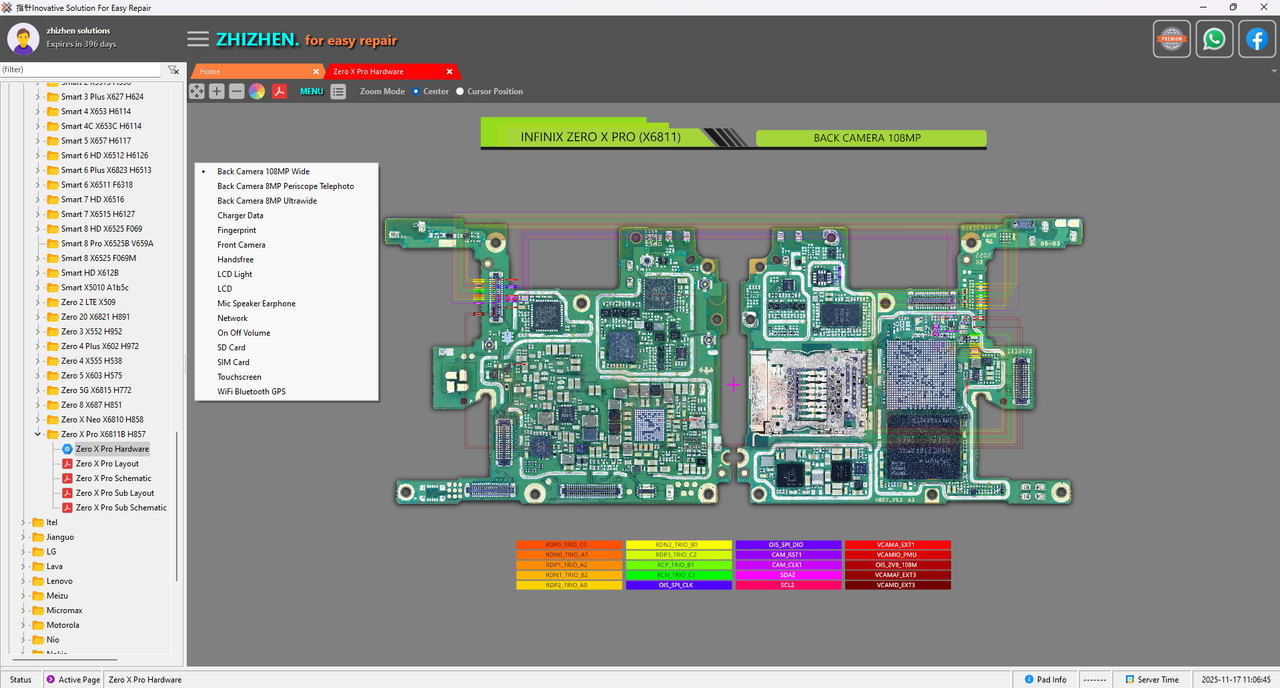Click the Status button in status bar
1280x688 pixels.
[21, 680]
